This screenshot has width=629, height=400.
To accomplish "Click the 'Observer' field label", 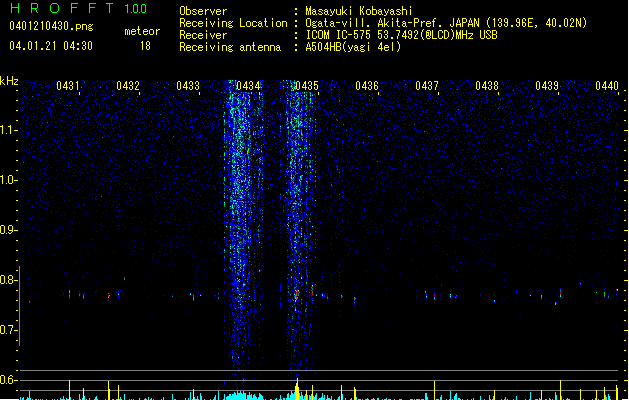I will click(x=203, y=11).
